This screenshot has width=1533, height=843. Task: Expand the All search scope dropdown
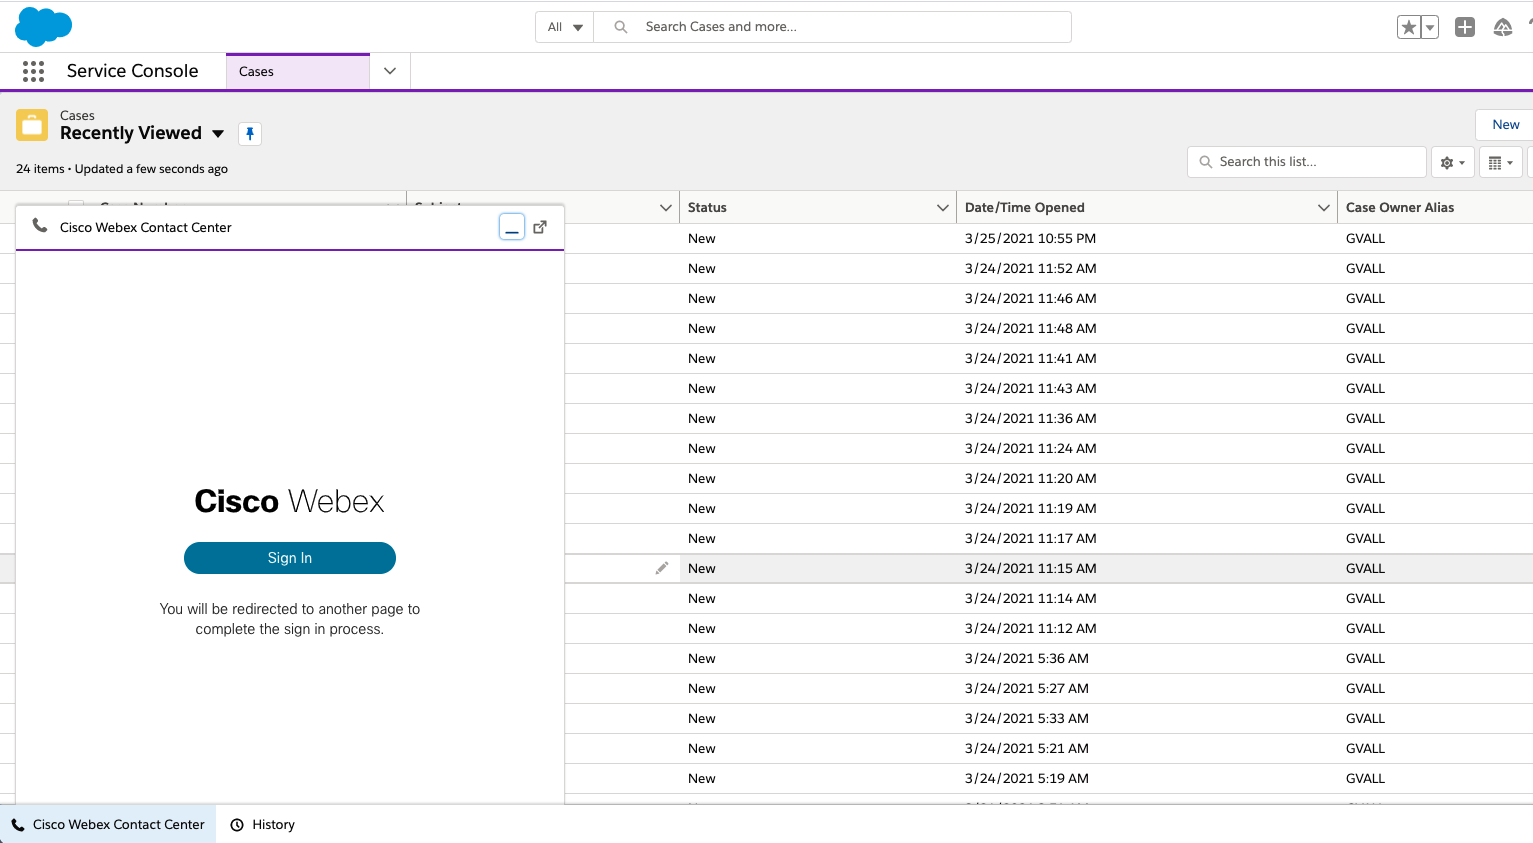tap(565, 27)
